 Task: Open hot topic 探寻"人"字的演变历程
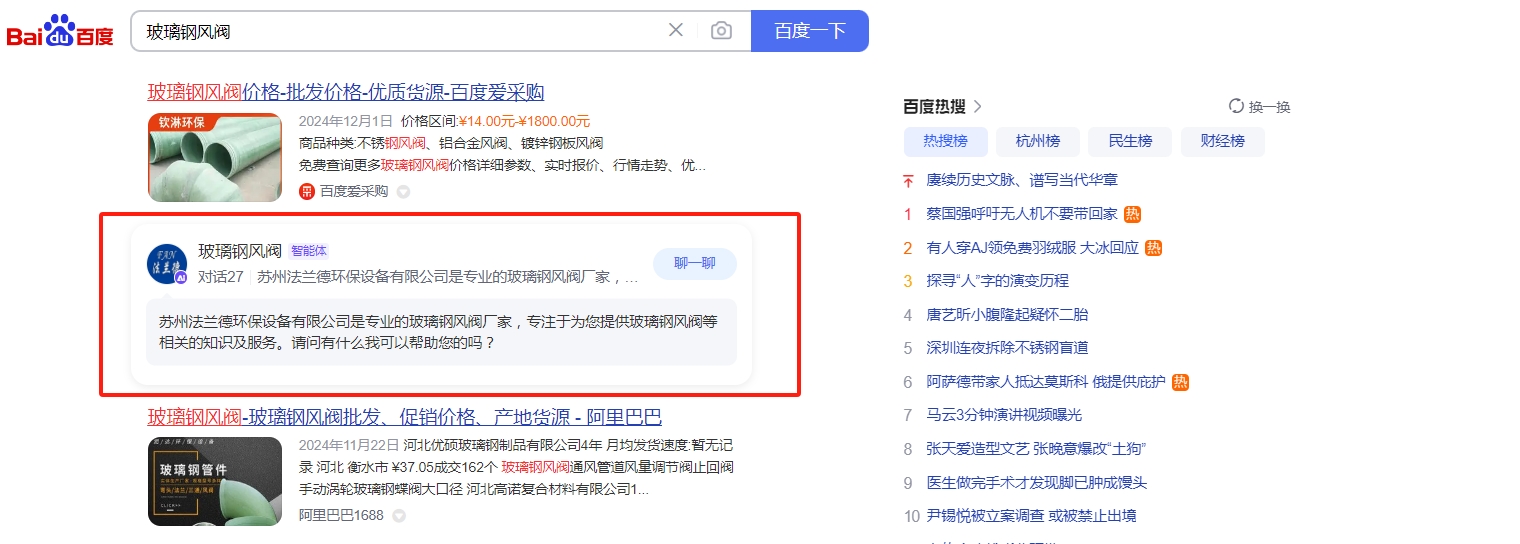[998, 281]
